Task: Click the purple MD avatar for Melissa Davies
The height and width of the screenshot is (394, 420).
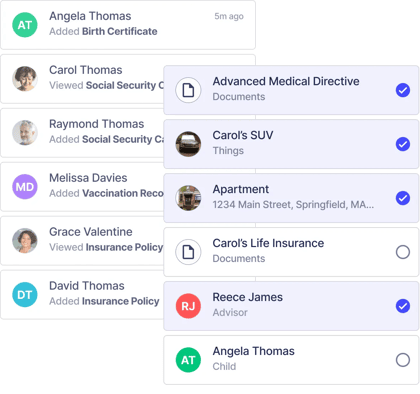Action: [25, 187]
